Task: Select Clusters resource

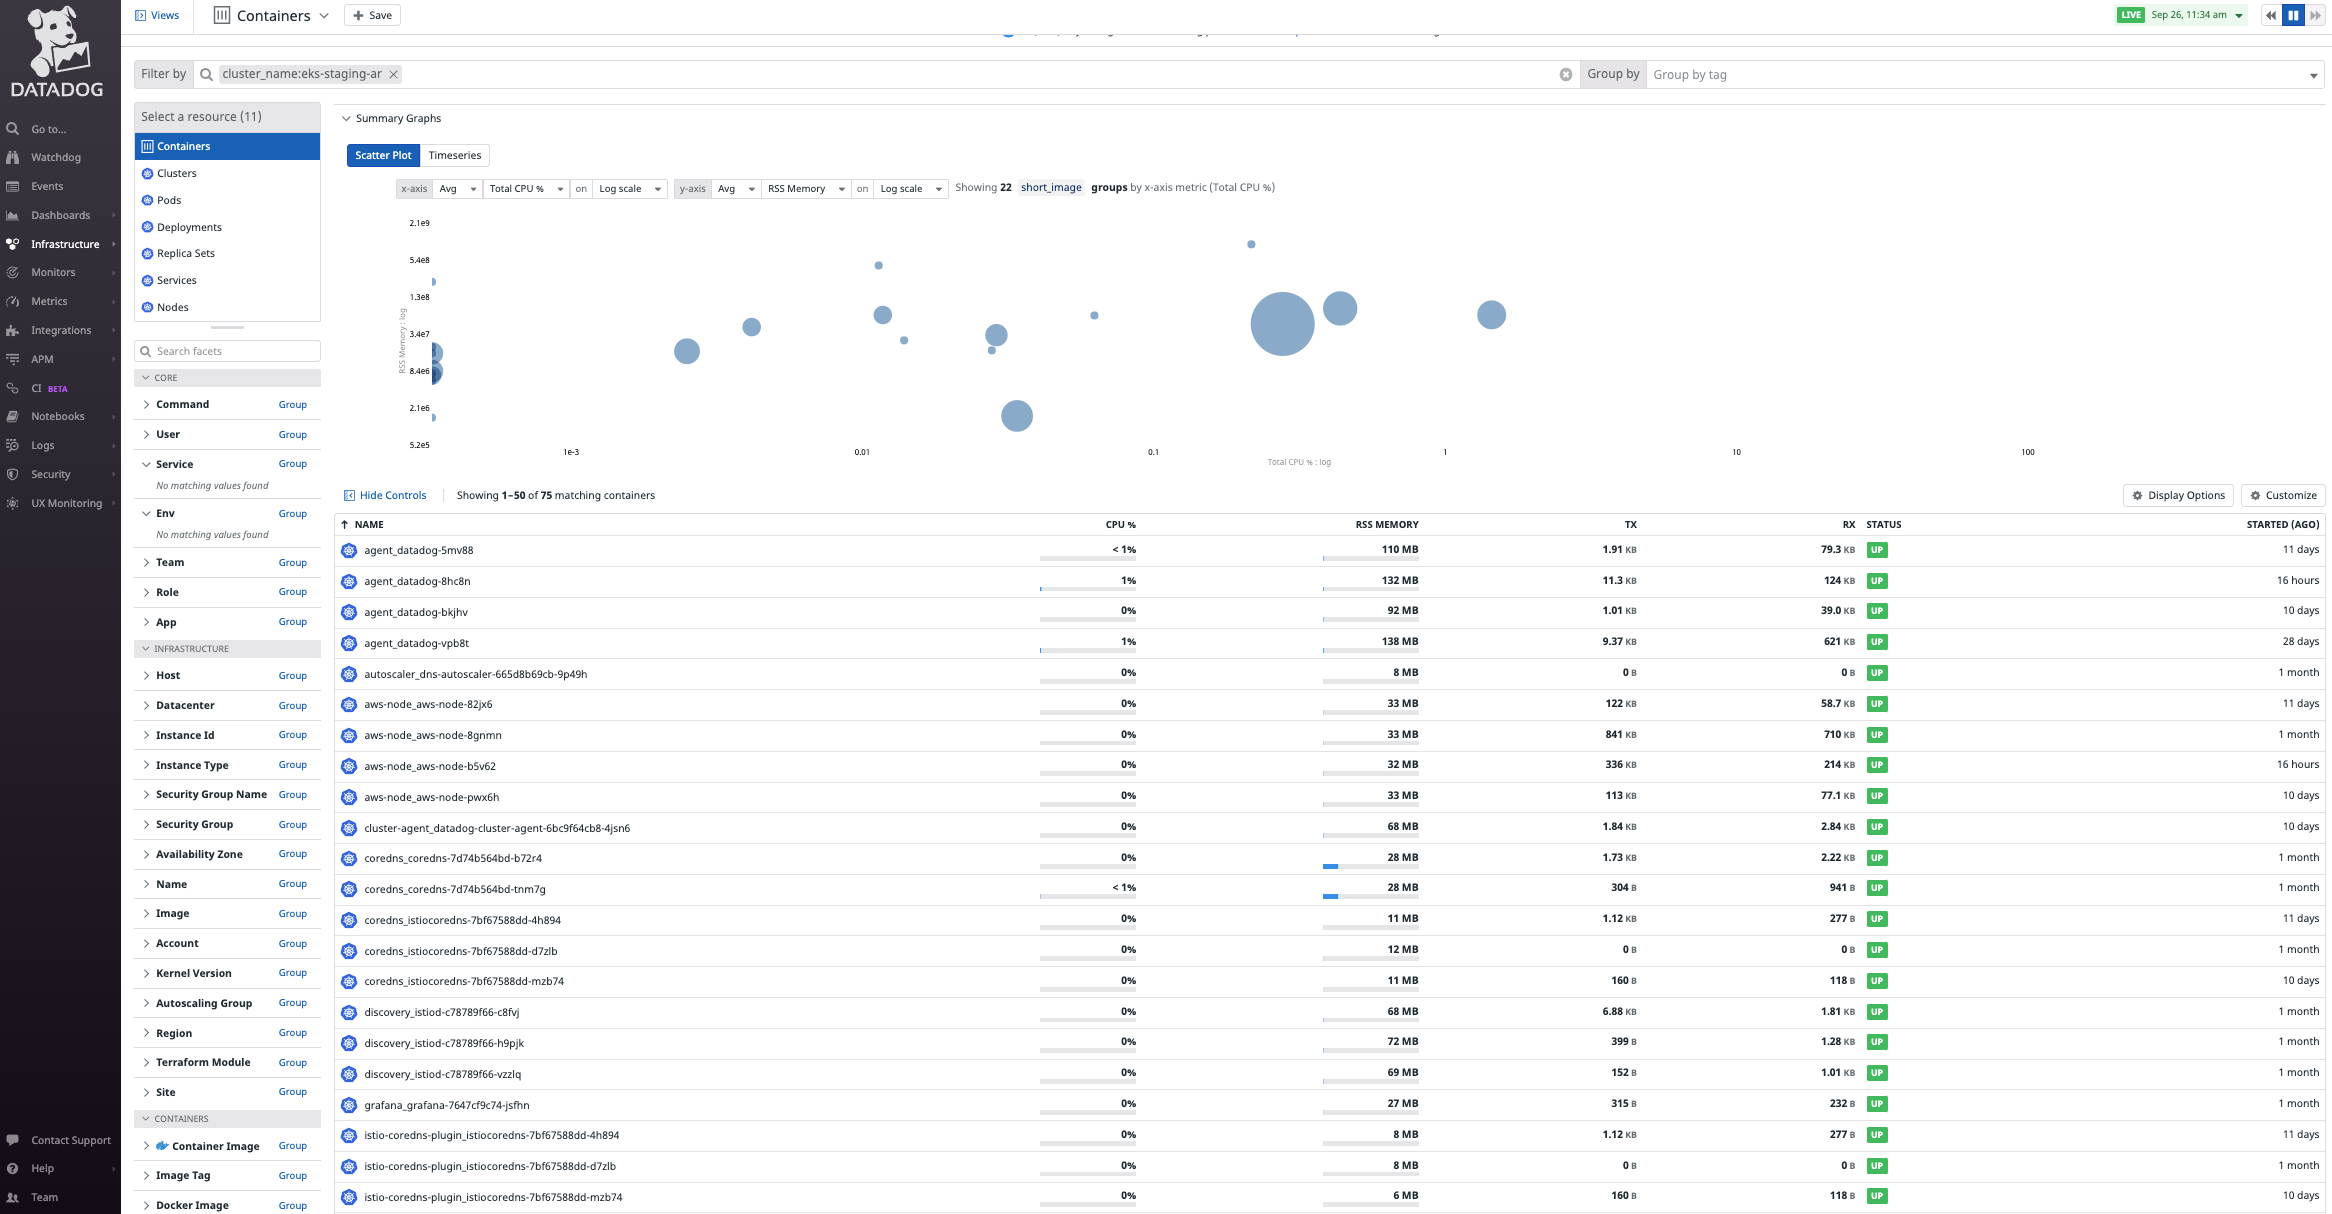Action: [227, 173]
